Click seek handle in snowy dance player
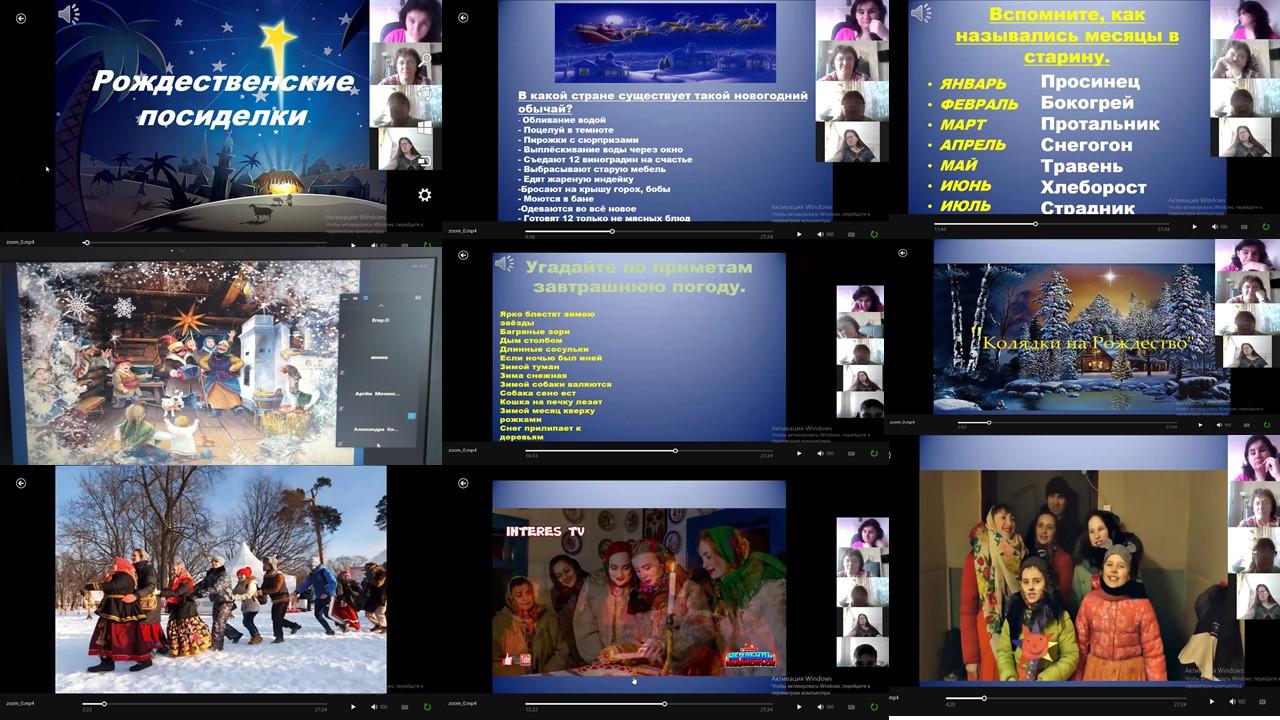The image size is (1280, 720). tap(103, 704)
